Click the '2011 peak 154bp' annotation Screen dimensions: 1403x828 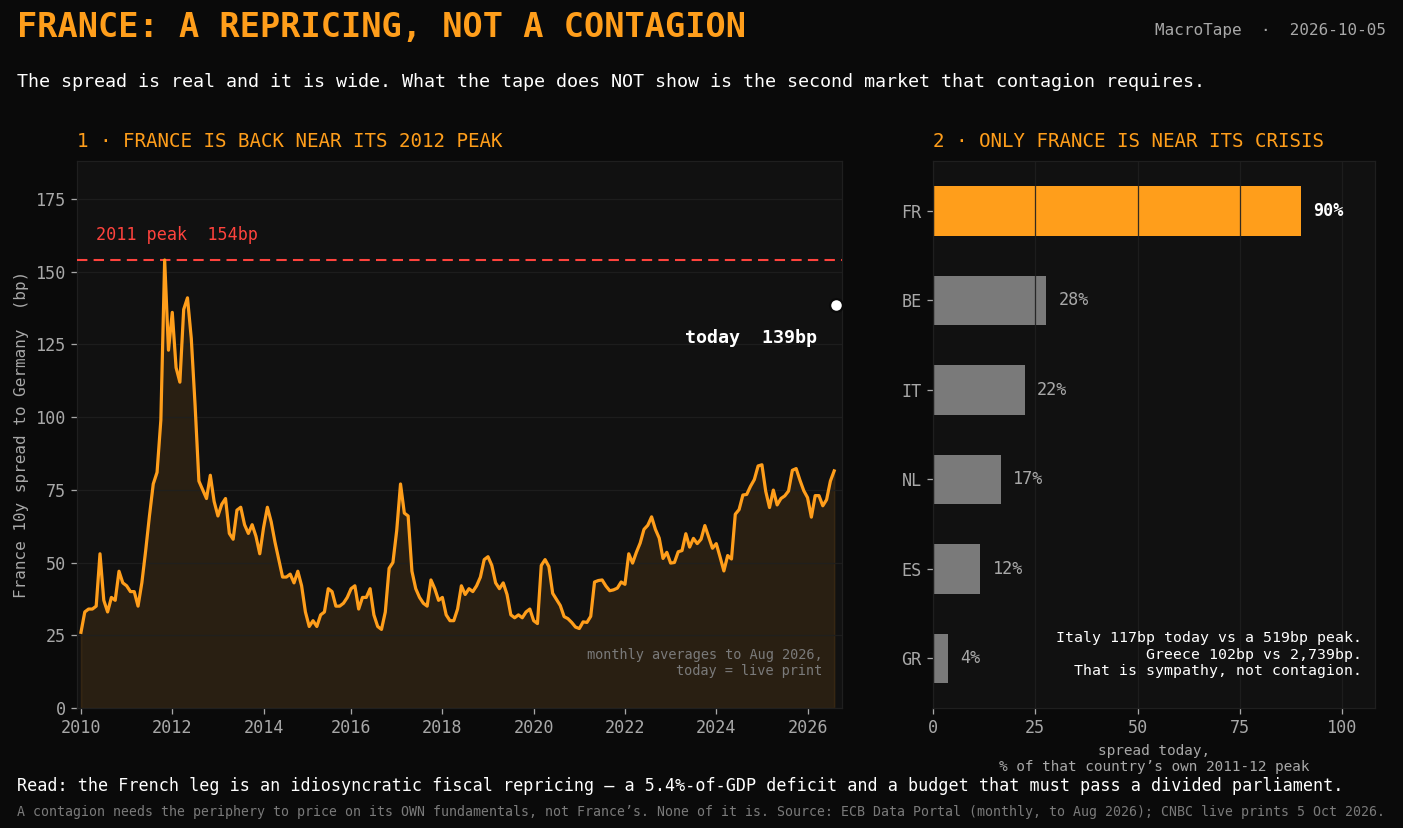(177, 235)
